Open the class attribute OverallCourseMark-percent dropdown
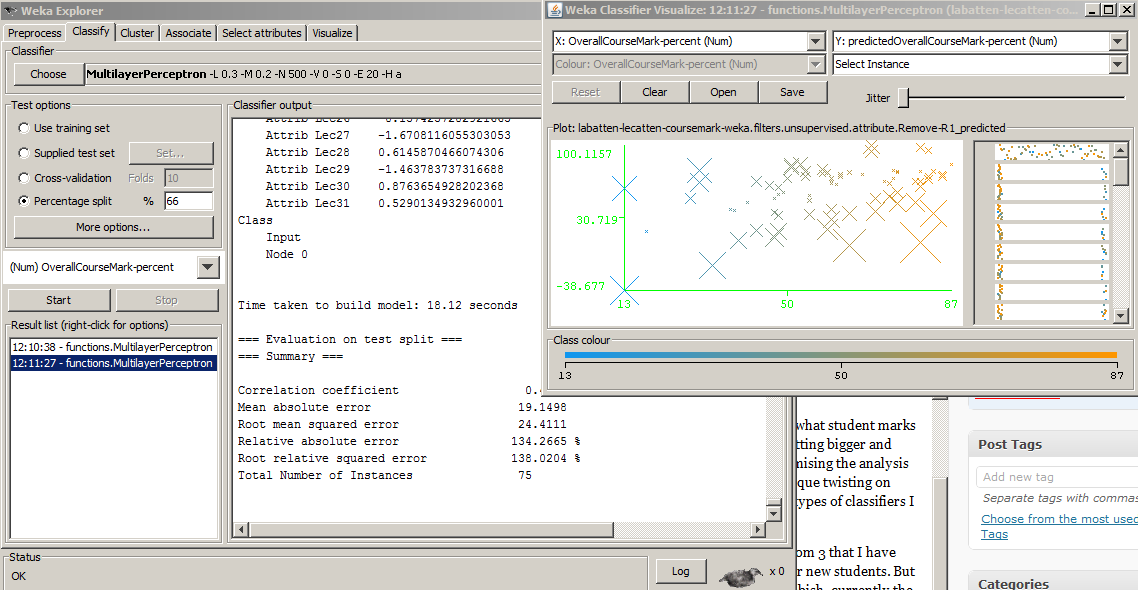Image resolution: width=1138 pixels, height=590 pixels. tap(208, 267)
